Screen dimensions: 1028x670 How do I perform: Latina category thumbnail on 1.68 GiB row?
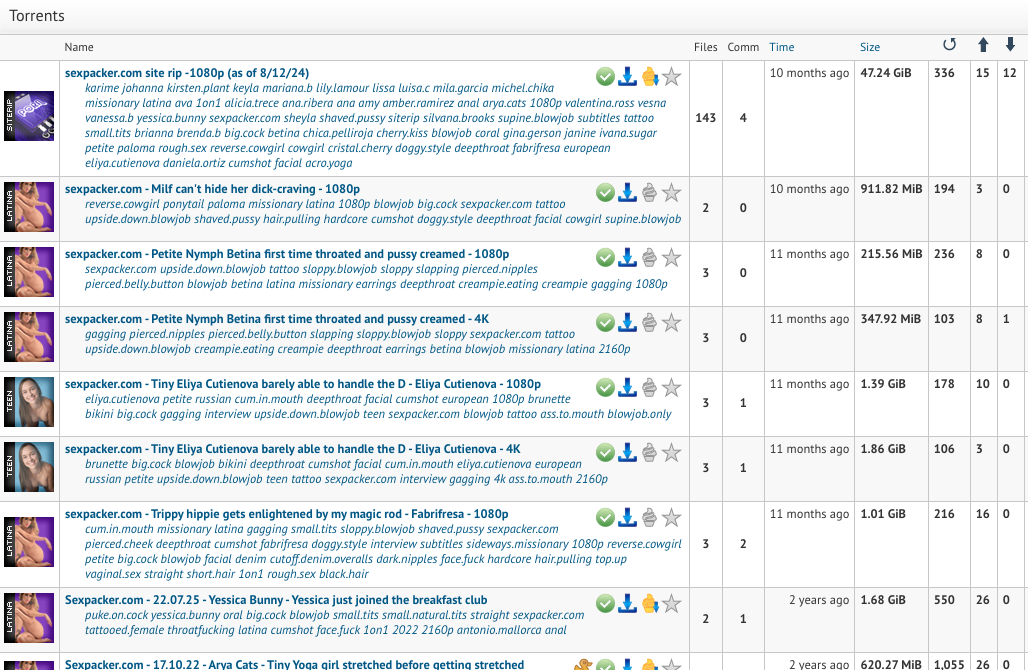(29, 618)
